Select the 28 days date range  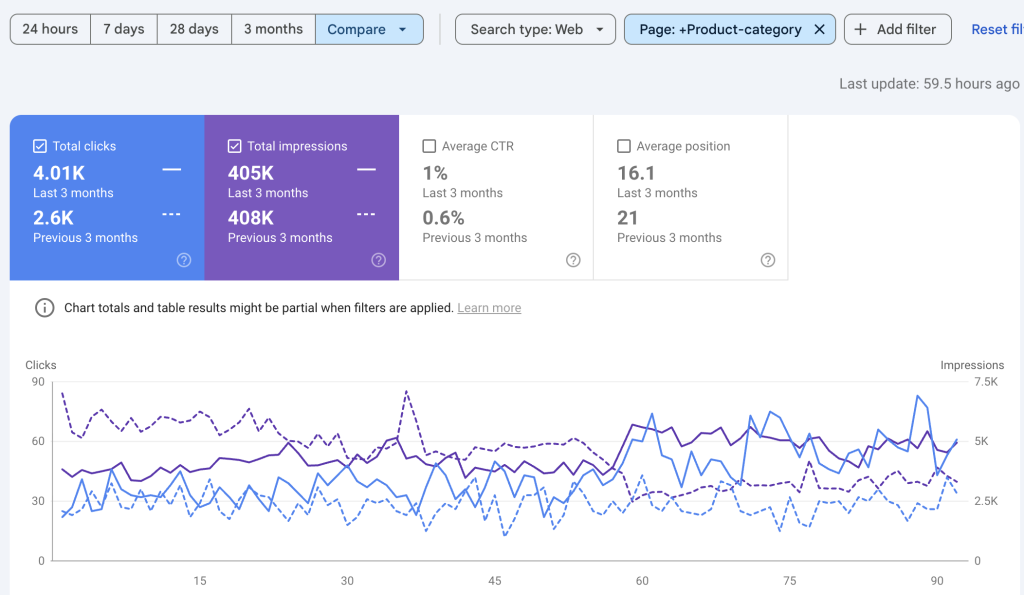[194, 29]
